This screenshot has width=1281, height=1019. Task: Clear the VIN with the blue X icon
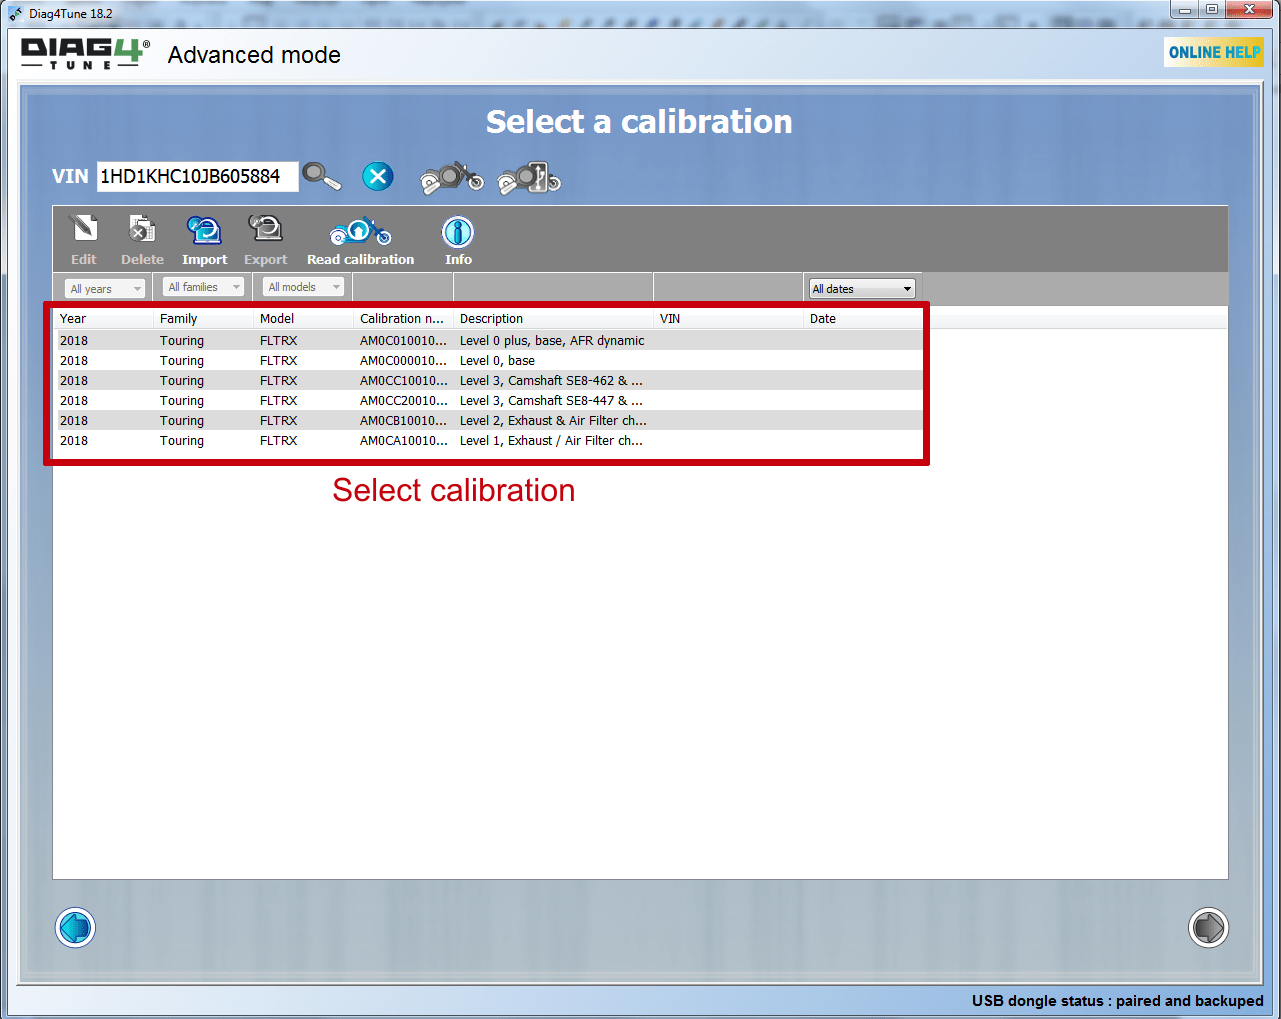[x=378, y=177]
